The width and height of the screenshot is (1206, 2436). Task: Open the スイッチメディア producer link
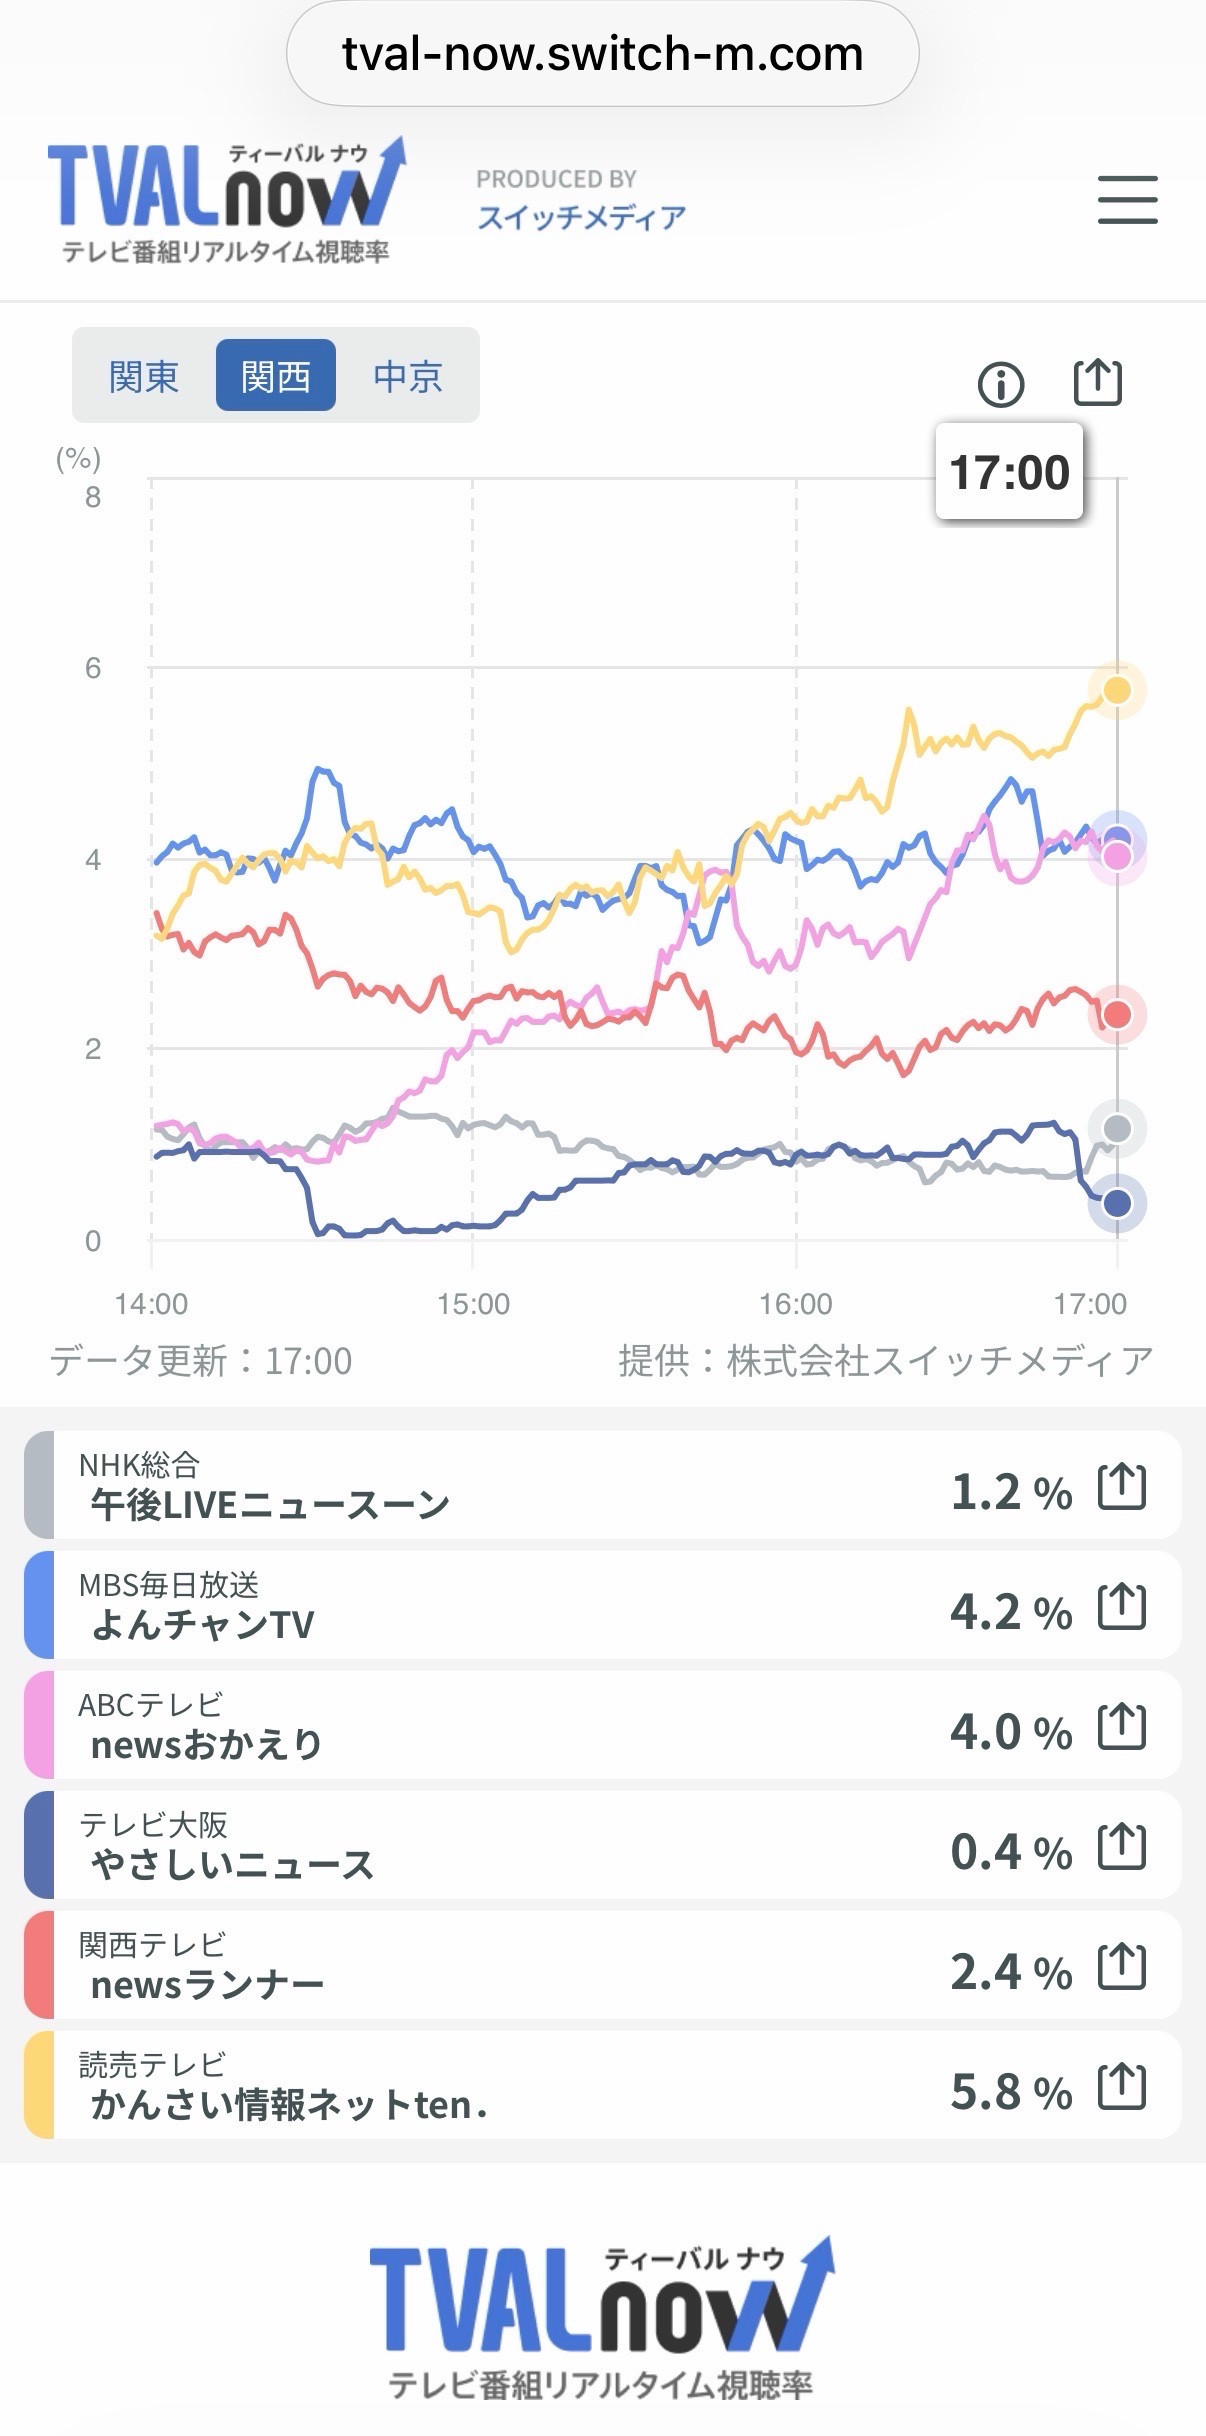tap(581, 217)
